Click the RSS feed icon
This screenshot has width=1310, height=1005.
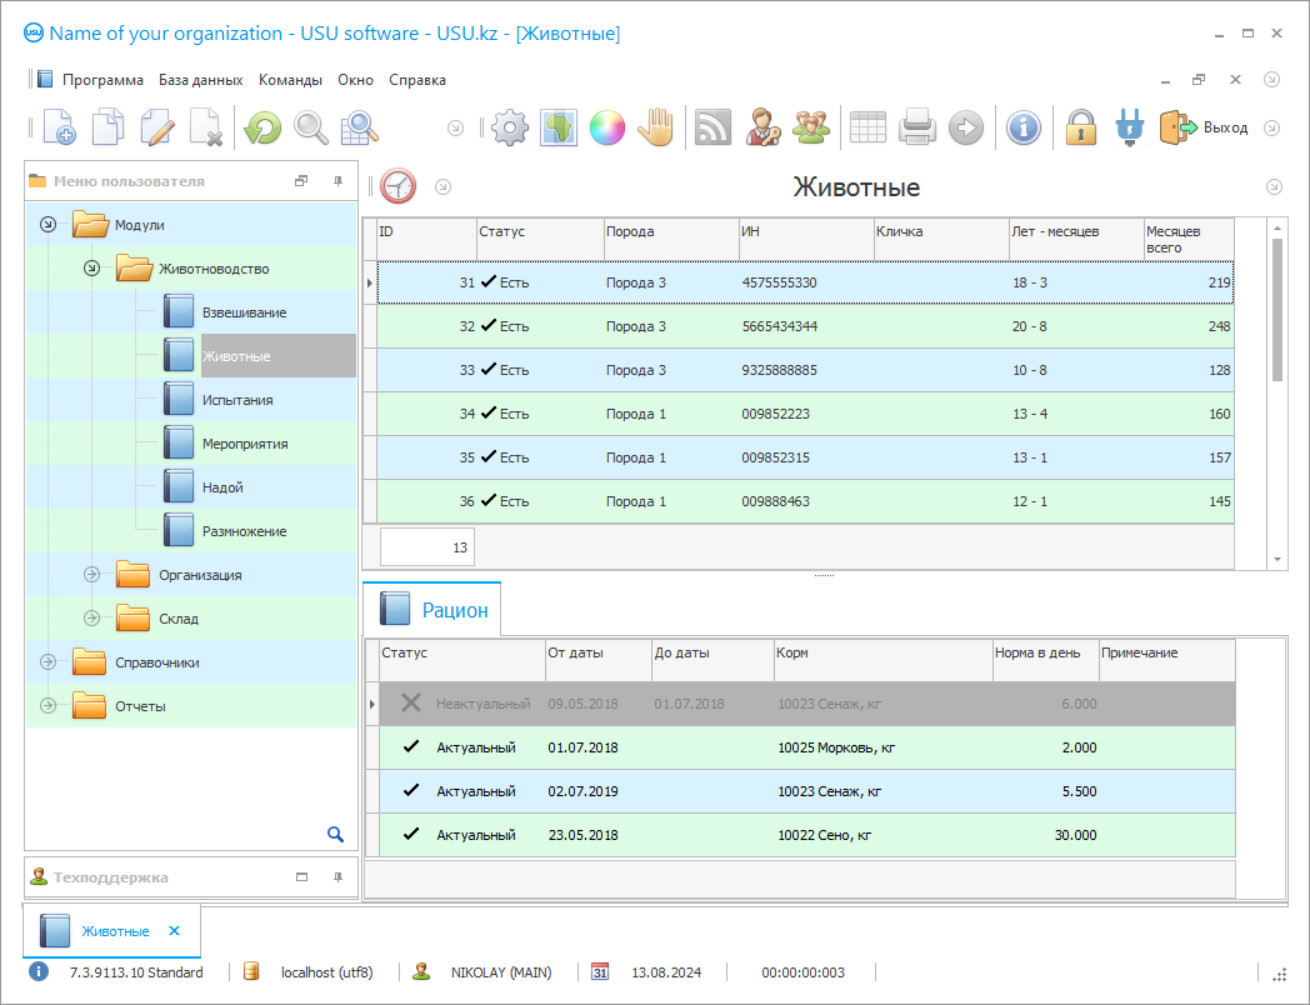pyautogui.click(x=713, y=128)
